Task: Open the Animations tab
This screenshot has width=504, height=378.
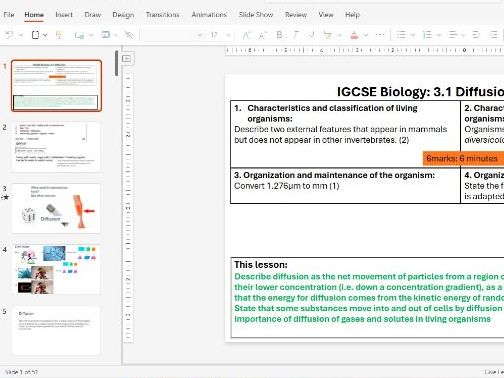Action: click(x=209, y=15)
